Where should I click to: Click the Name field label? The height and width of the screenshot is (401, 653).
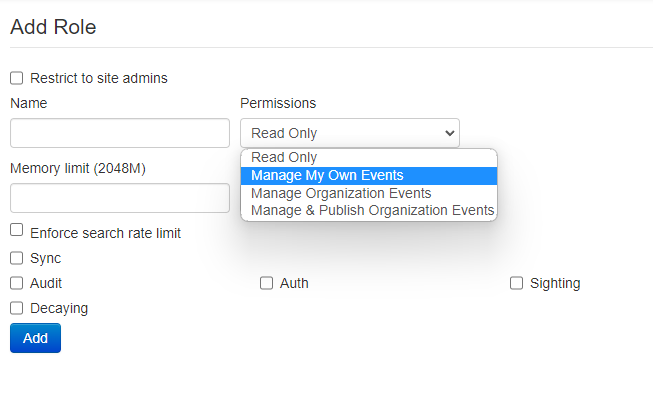29,103
